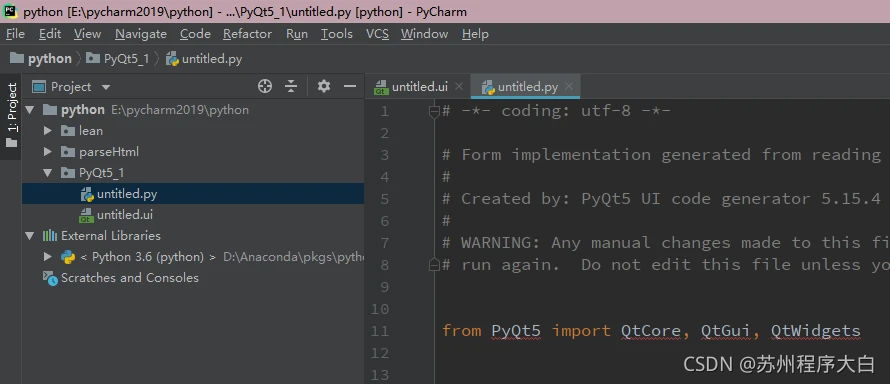Click the folder icon next to PyQt5_1 in tree
This screenshot has height=384, width=890.
point(68,173)
